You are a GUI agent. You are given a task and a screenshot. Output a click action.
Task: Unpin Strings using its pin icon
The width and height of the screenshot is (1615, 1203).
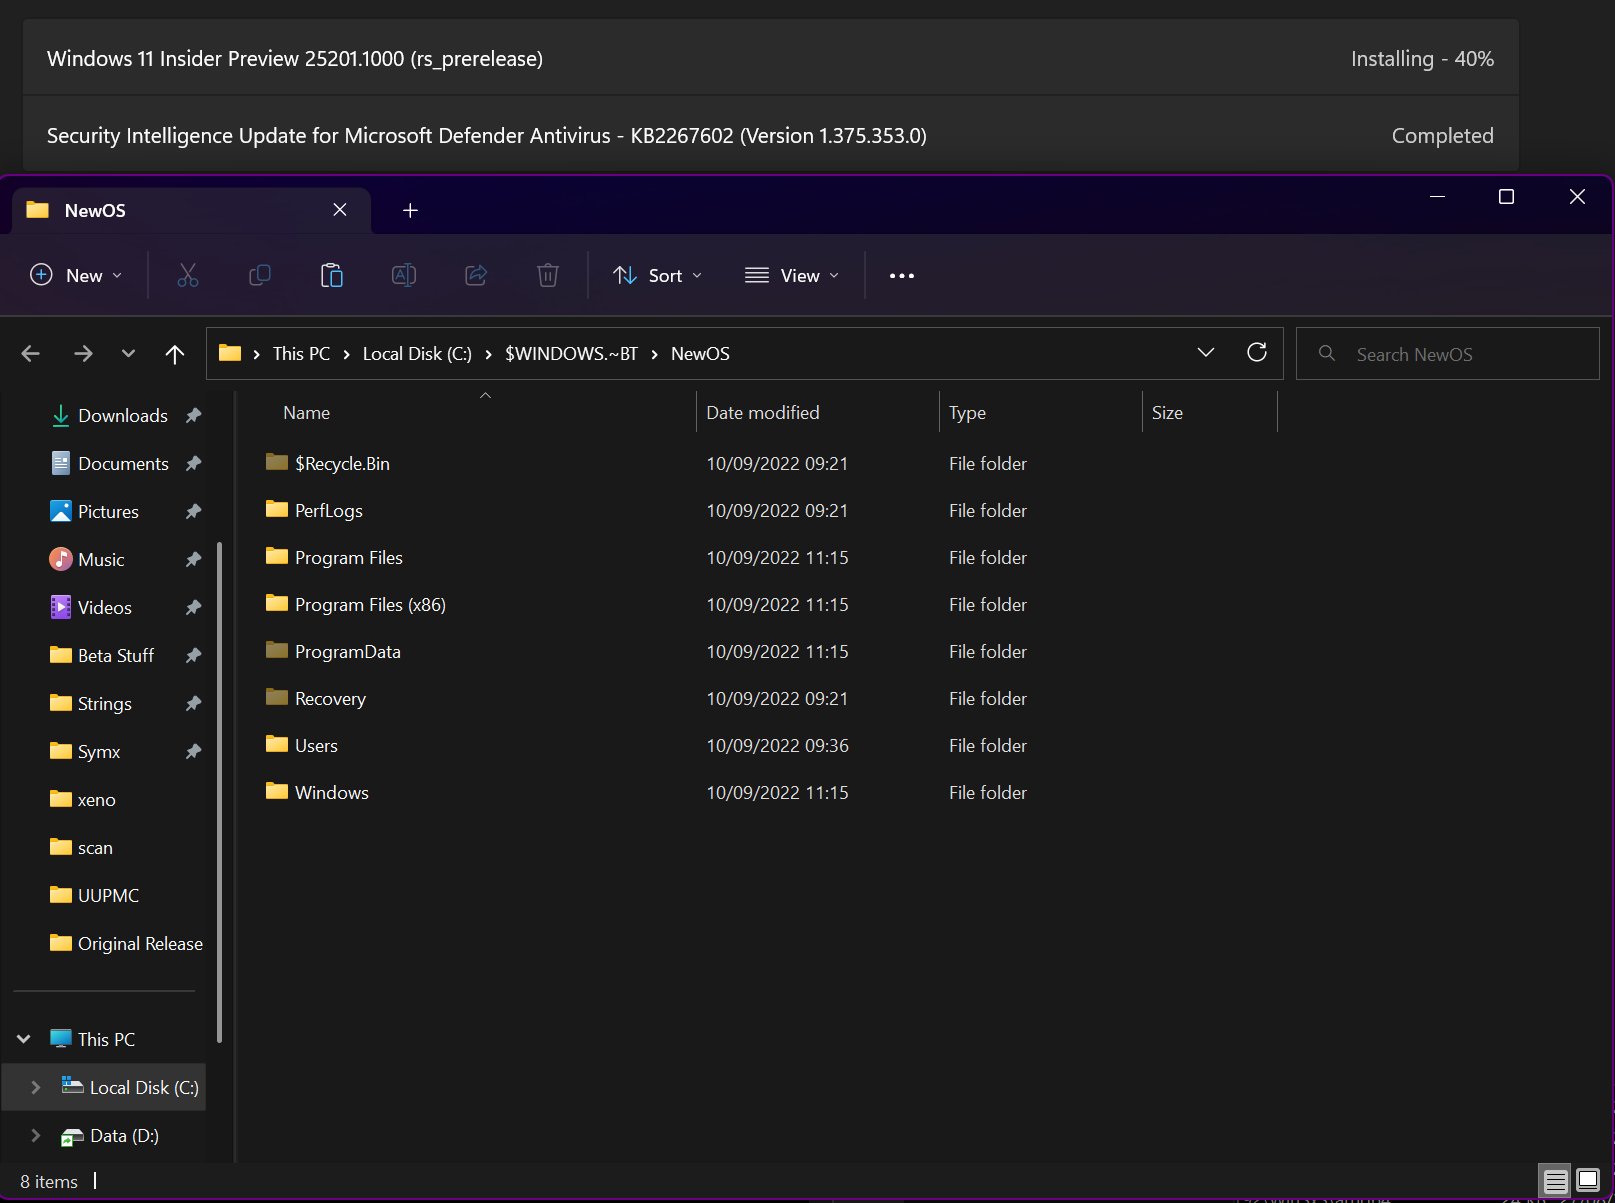coord(194,704)
